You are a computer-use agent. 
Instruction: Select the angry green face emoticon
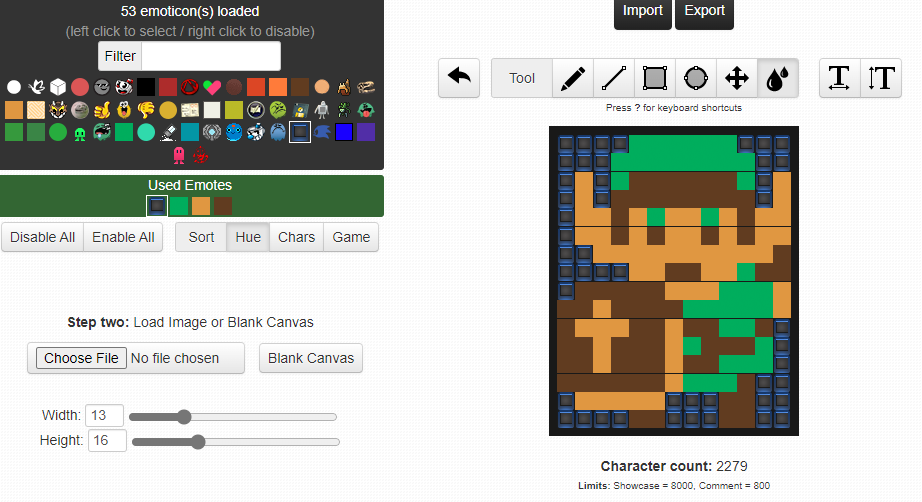(x=278, y=110)
